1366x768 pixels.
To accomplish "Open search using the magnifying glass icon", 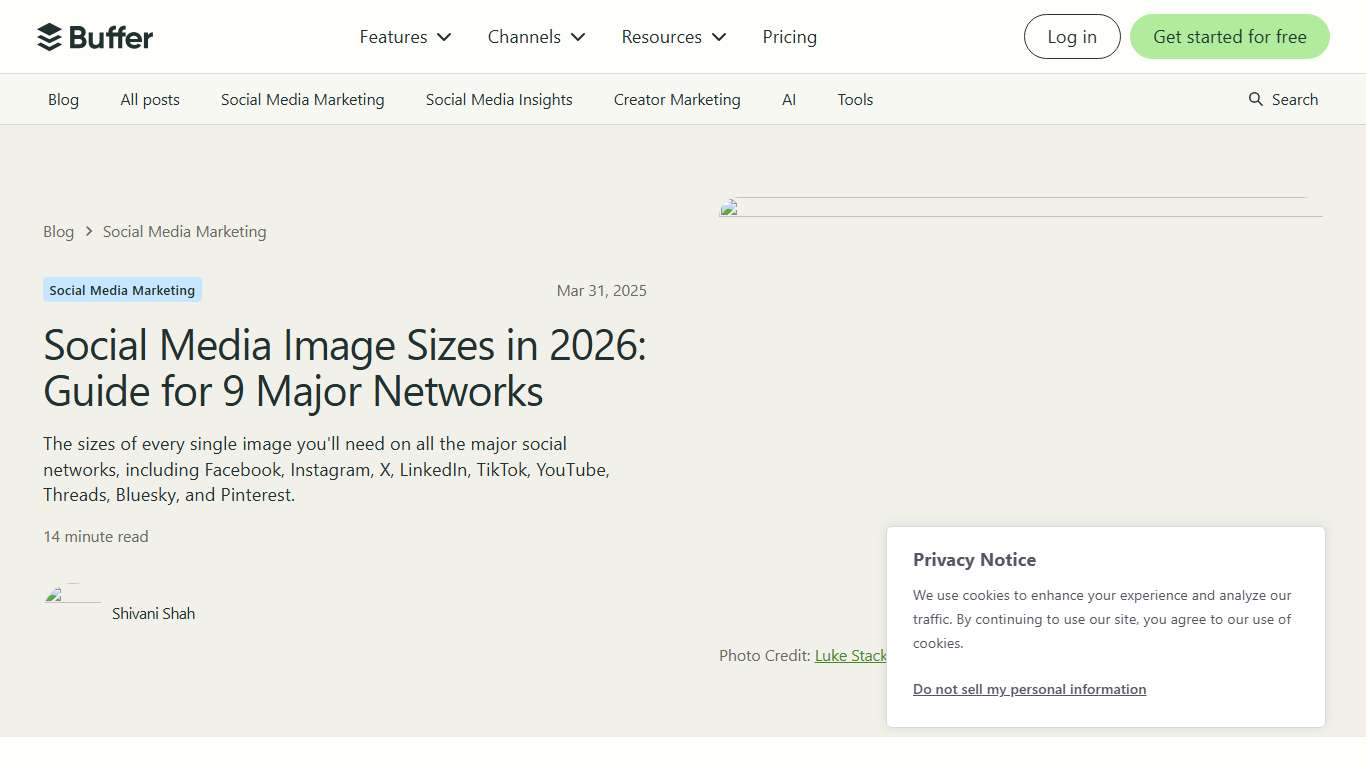I will coord(1254,99).
